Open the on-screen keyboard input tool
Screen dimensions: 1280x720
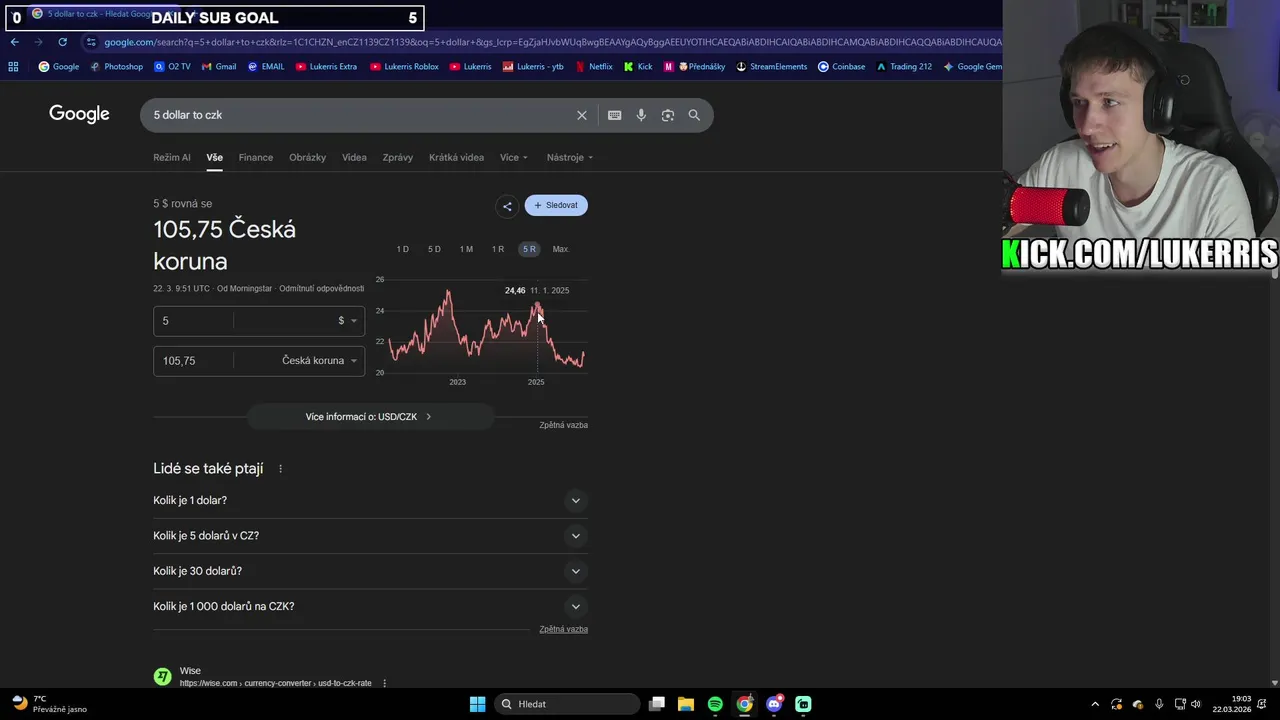[x=614, y=115]
